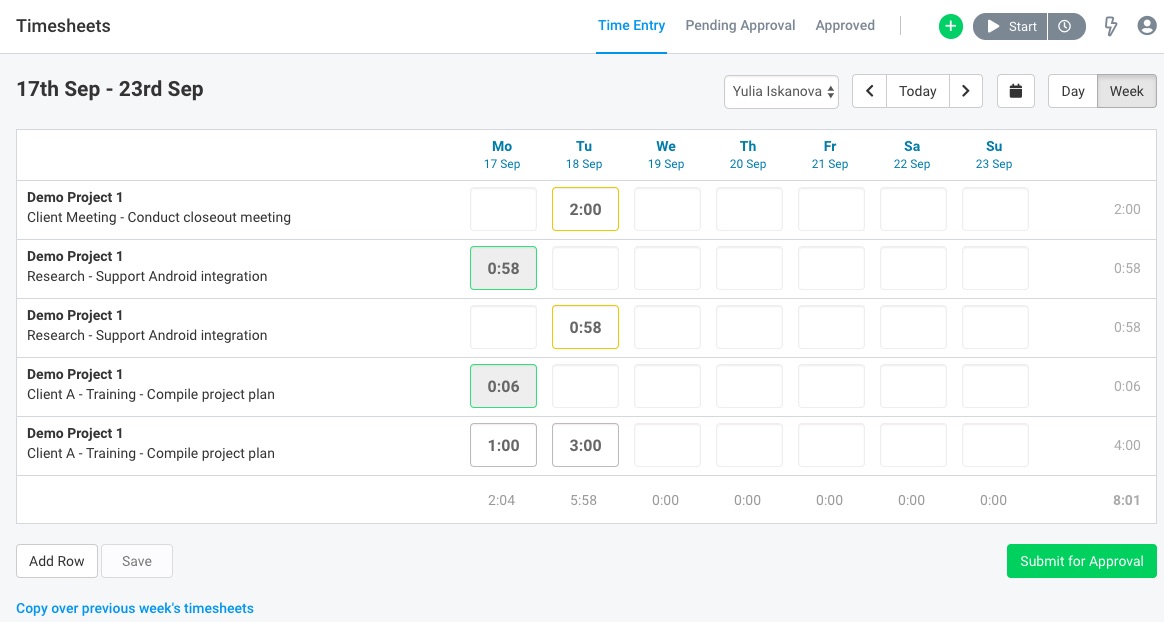Click the green plus add entry icon
This screenshot has height=622, width=1164.
[950, 26]
